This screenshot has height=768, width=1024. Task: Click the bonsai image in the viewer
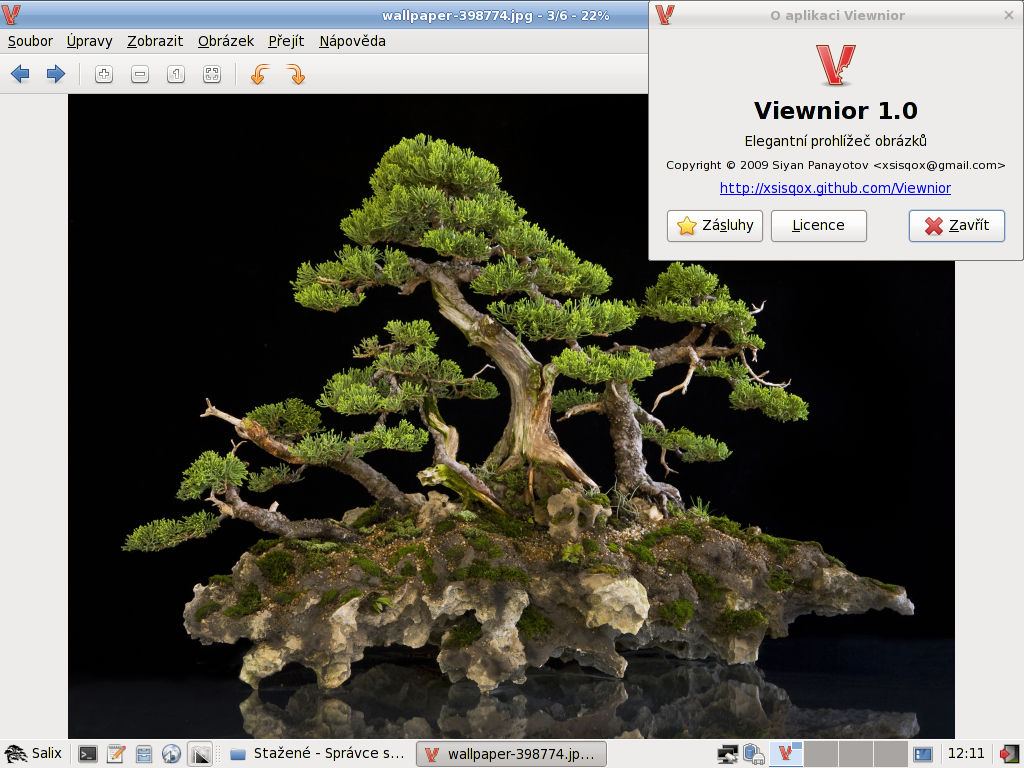511,416
